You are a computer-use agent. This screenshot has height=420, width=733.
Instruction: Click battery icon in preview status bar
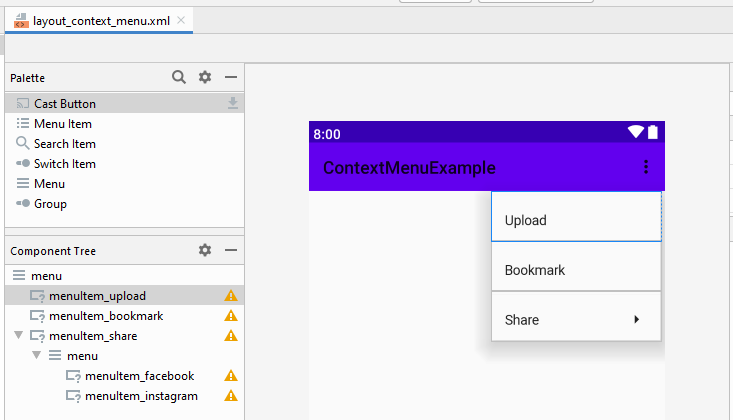point(653,132)
